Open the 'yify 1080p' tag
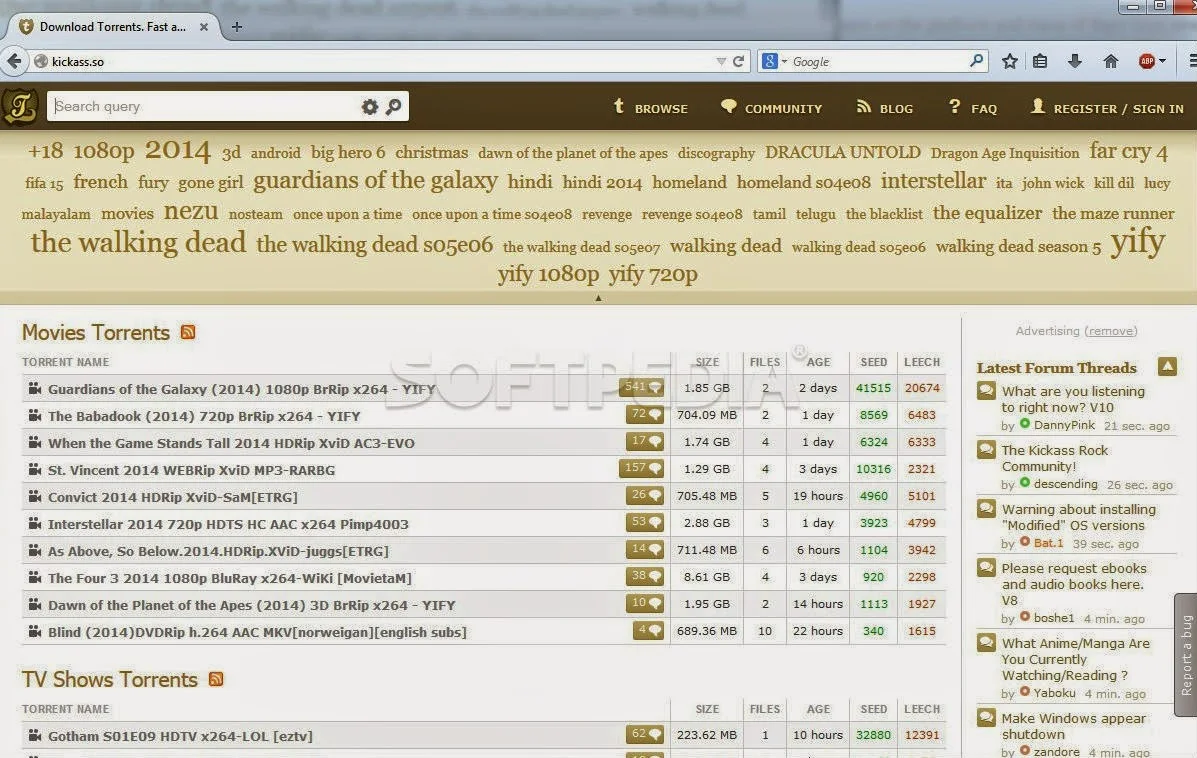 pos(548,273)
